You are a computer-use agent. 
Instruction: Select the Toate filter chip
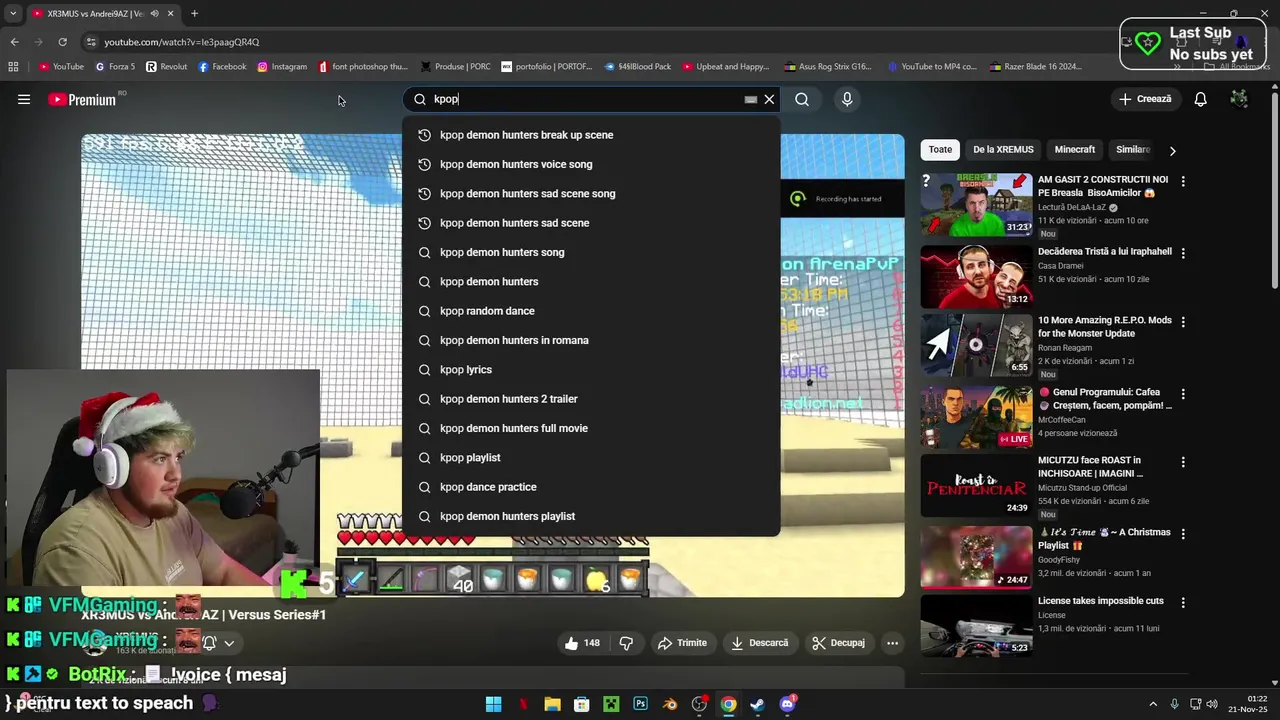coord(940,149)
